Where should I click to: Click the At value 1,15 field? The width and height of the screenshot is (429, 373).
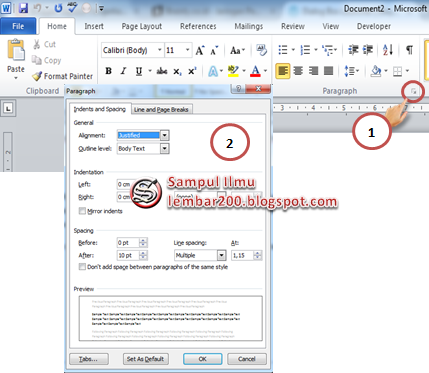coord(243,255)
